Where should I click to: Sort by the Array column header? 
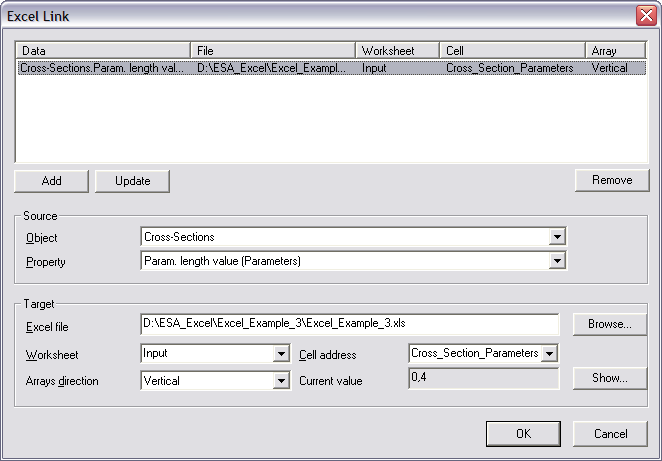616,51
